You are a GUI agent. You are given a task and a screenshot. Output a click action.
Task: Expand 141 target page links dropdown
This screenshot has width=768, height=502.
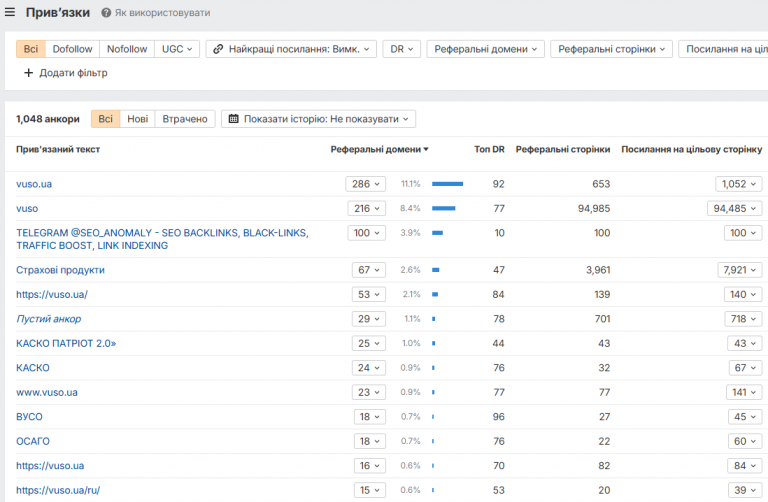point(744,392)
